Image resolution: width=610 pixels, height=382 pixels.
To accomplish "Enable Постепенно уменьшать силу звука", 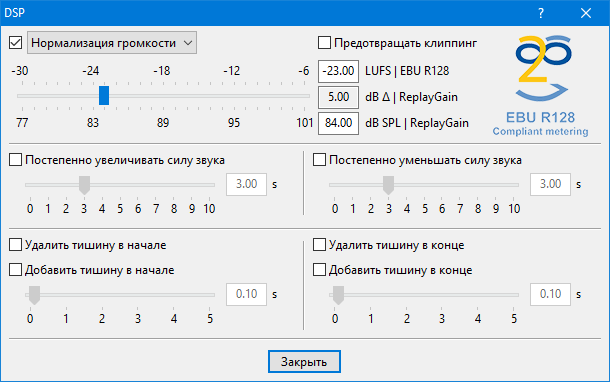I will [319, 160].
